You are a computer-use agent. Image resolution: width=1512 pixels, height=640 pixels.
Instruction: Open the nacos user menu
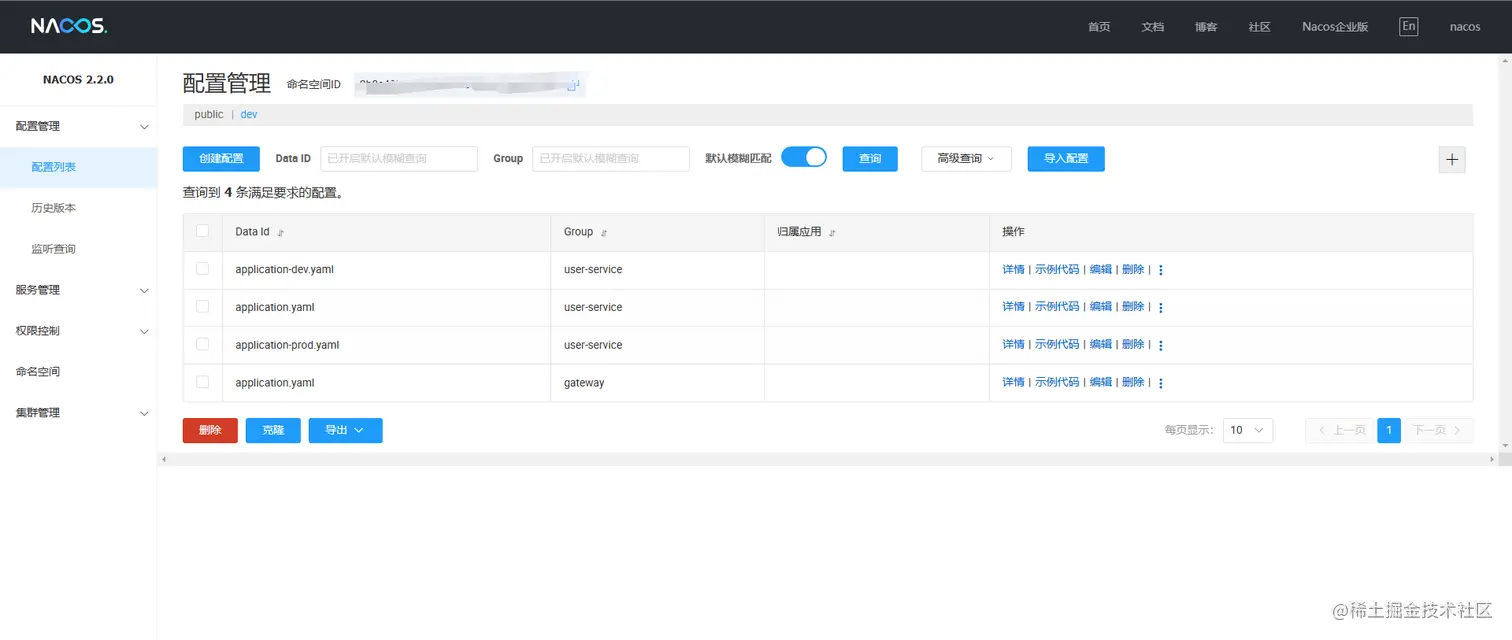[1465, 27]
